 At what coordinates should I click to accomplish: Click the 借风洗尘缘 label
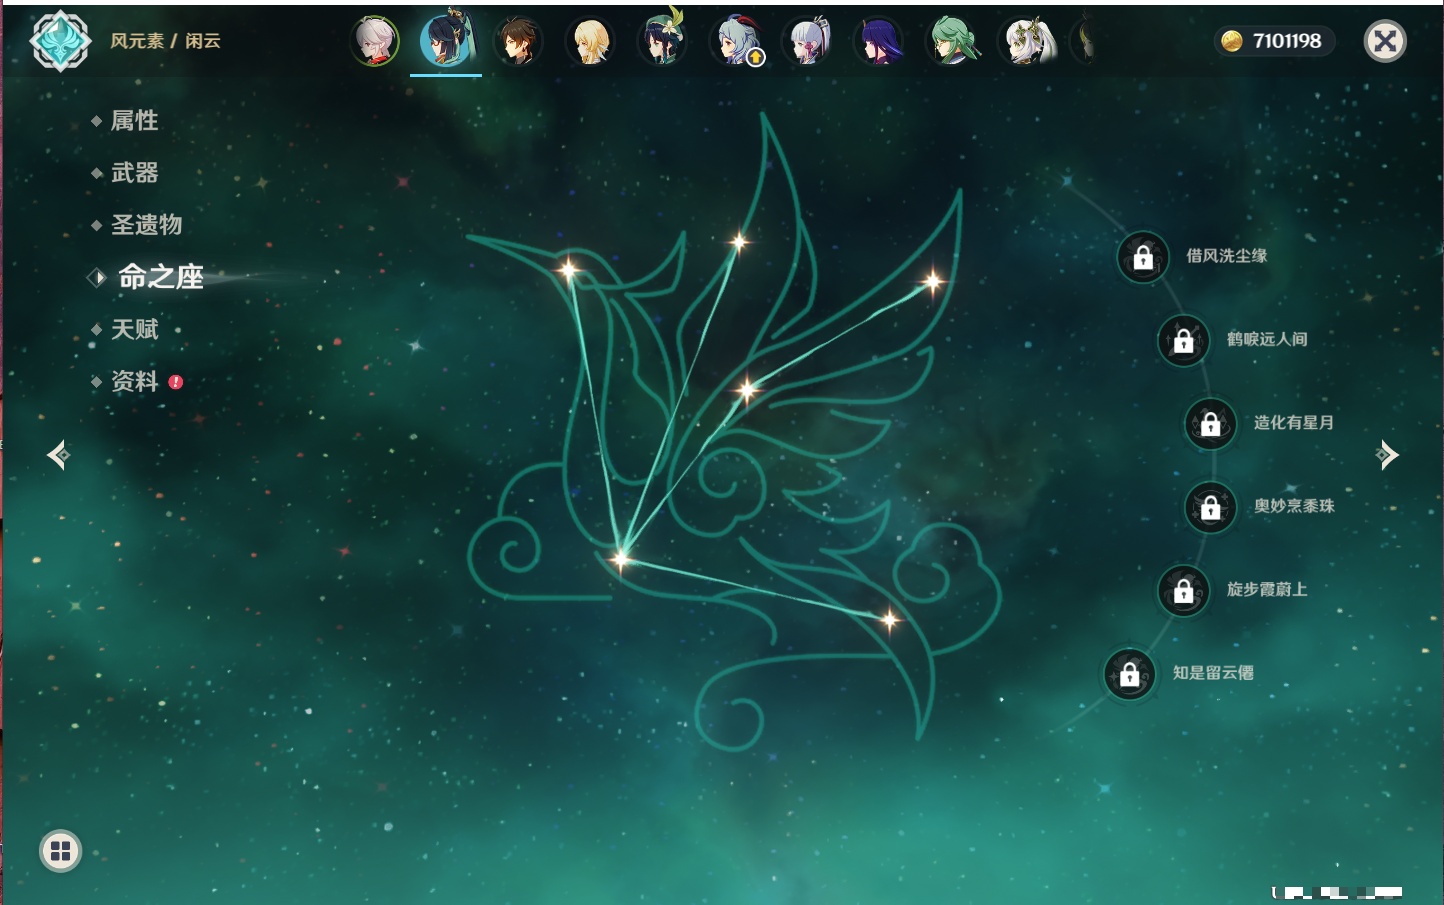(x=1226, y=256)
